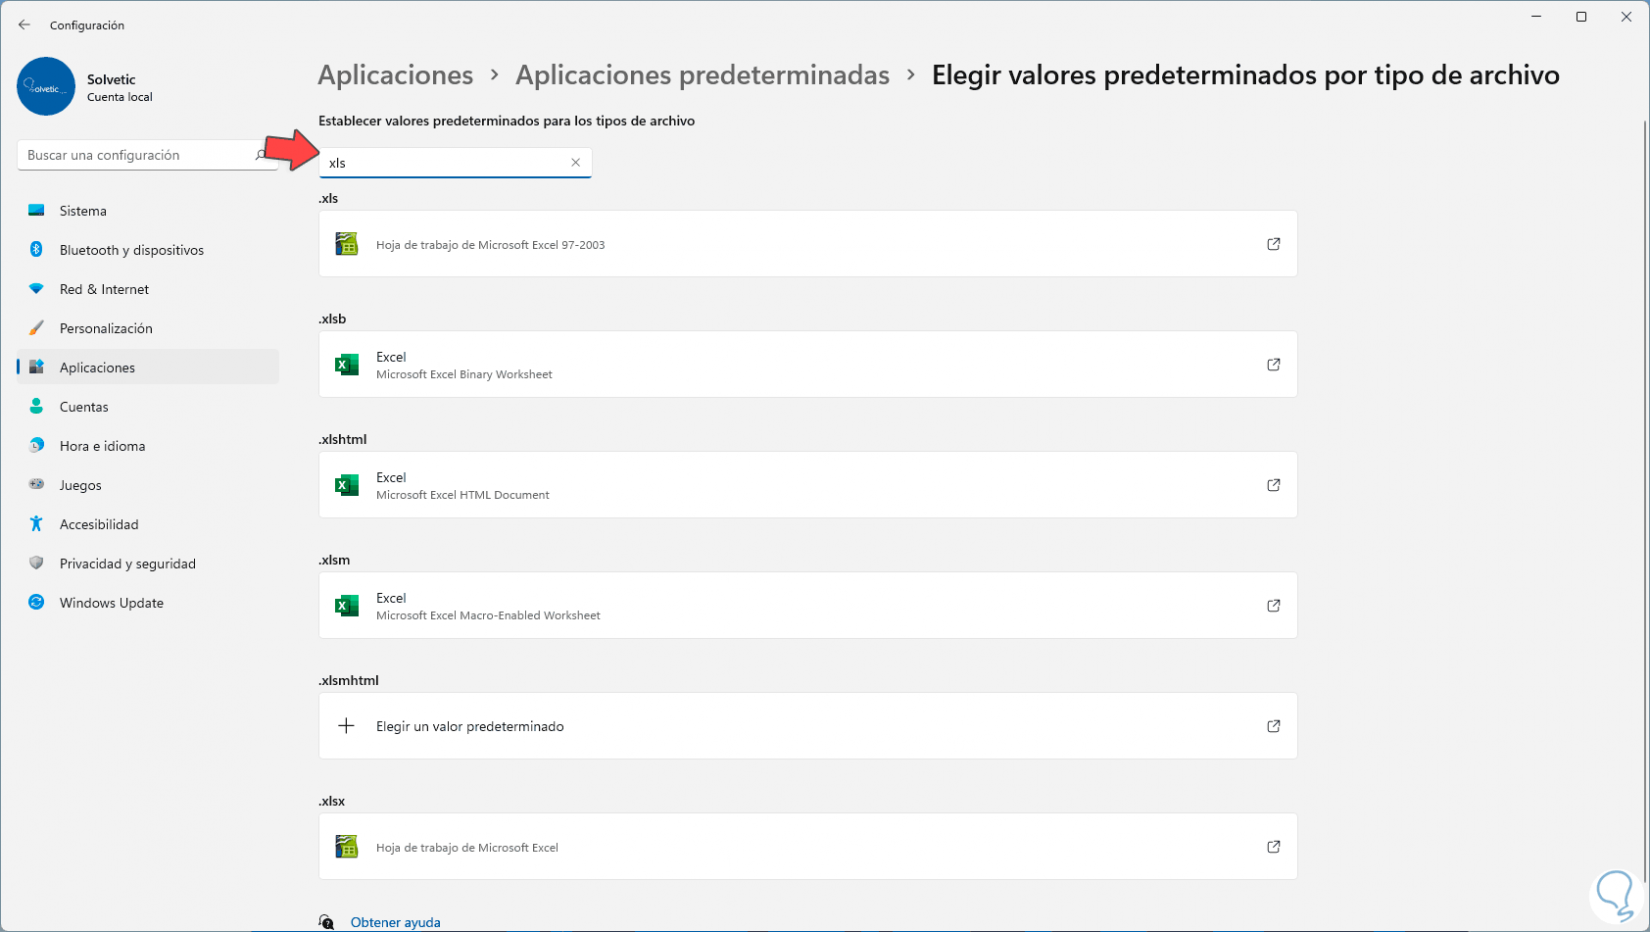
Task: Select Aplicaciones in the sidebar
Action: point(148,367)
